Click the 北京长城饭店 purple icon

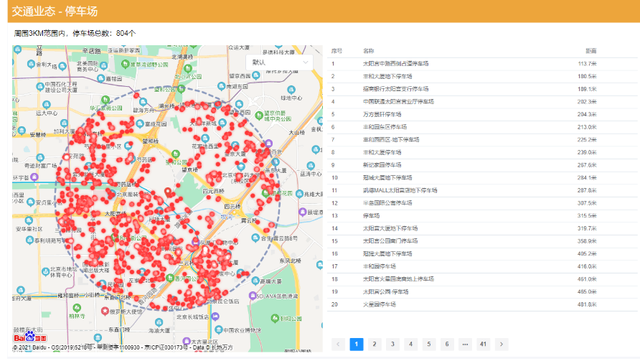tap(216, 316)
